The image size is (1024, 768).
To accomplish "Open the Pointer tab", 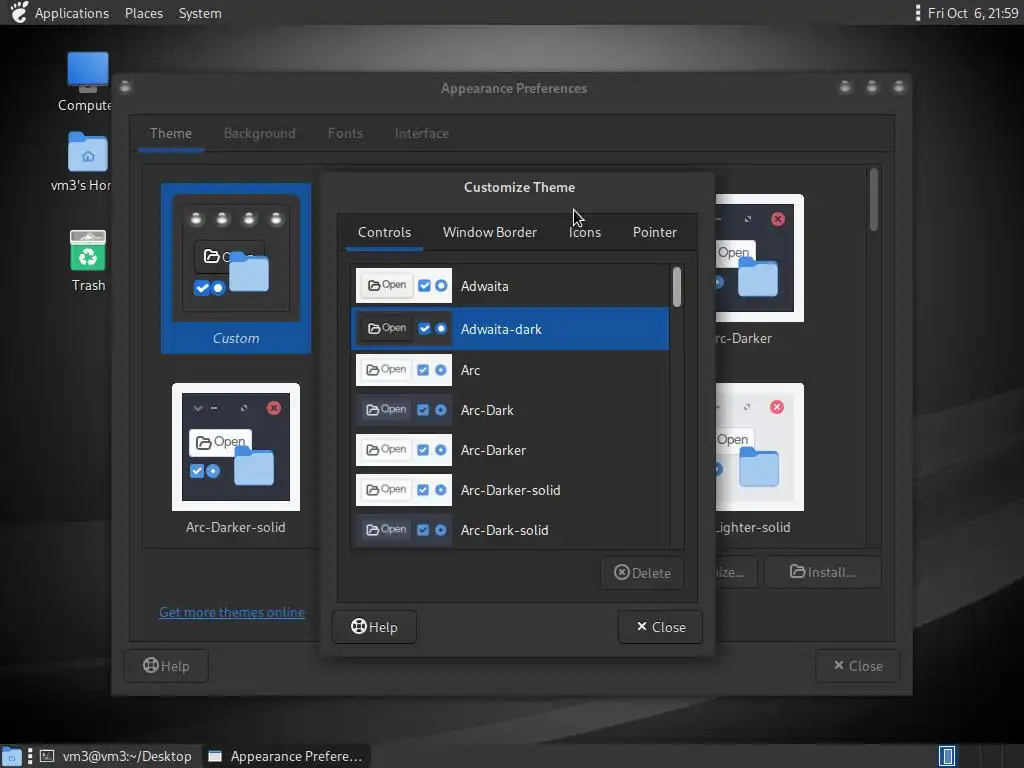I will pos(654,232).
